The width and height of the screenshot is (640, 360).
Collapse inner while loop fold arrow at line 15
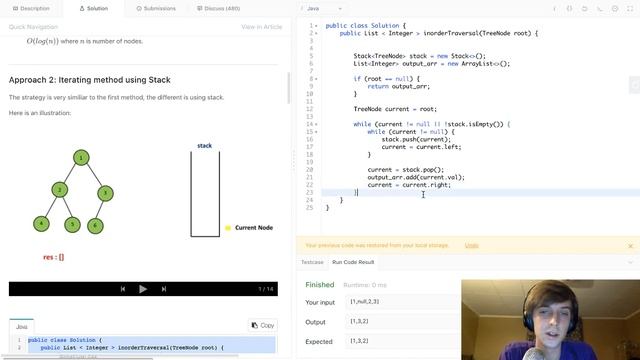coord(316,132)
